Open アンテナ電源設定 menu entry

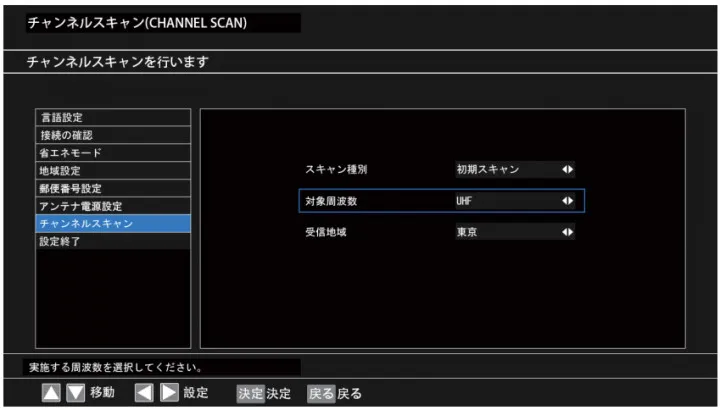click(112, 206)
